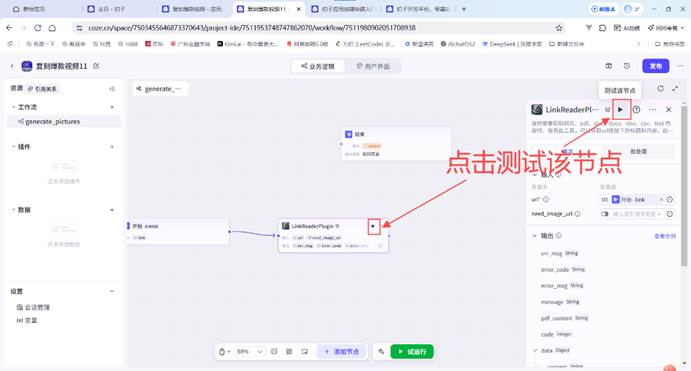Edit project name pencil icon
This screenshot has height=371, width=691.
(x=96, y=66)
